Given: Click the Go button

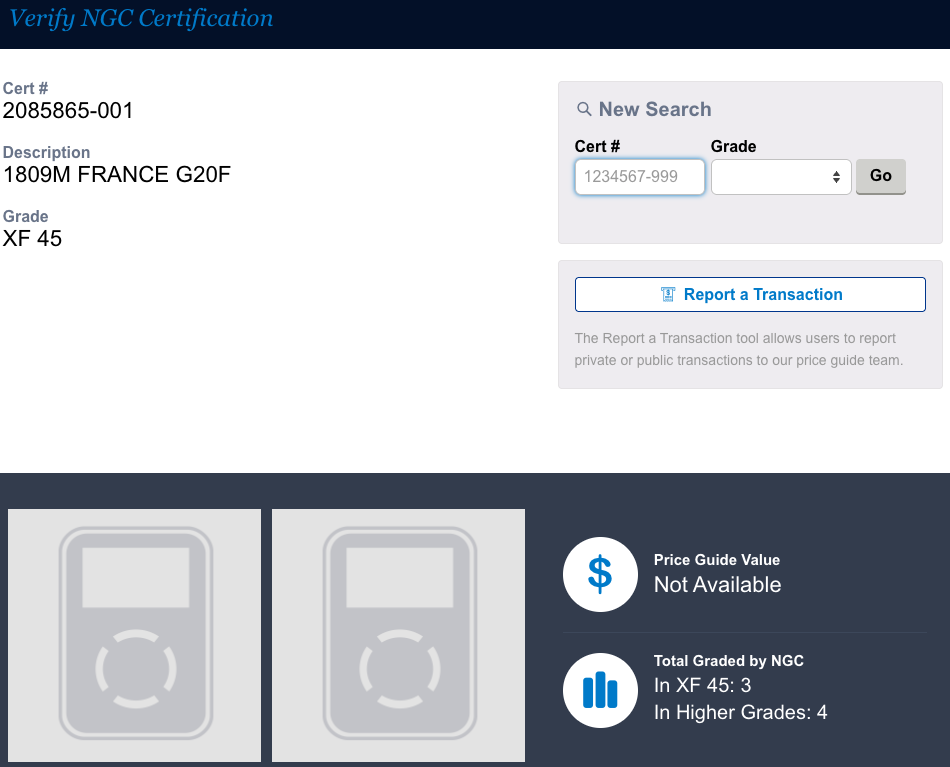Looking at the screenshot, I should tap(880, 176).
